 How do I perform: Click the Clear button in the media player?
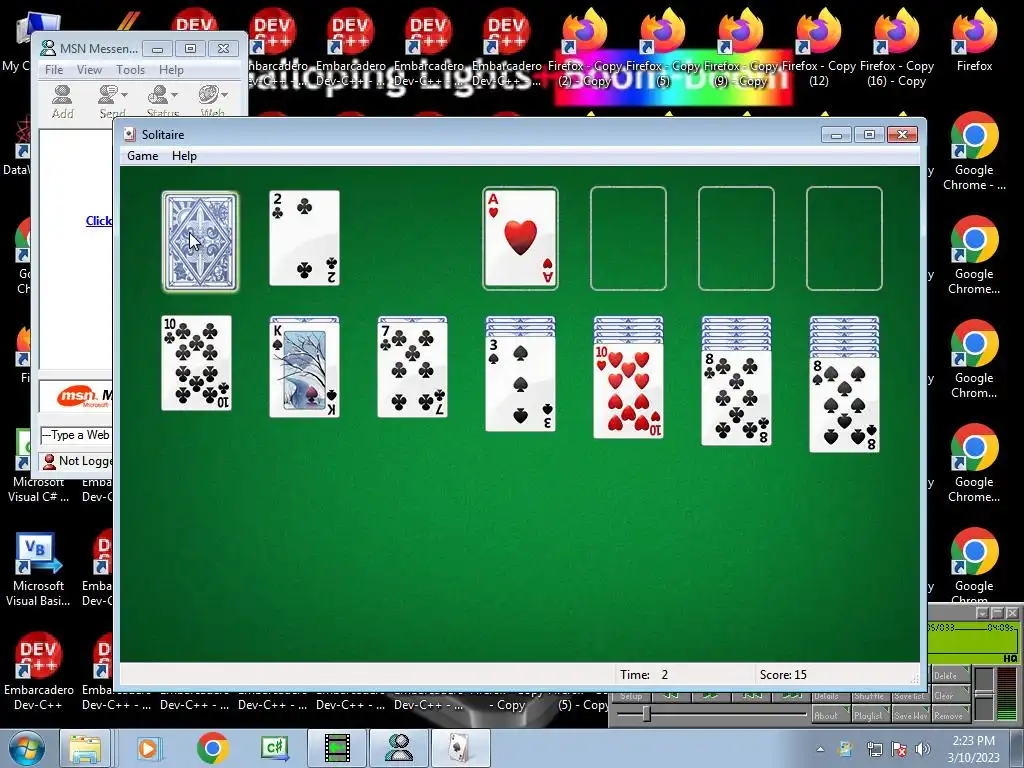(x=948, y=696)
